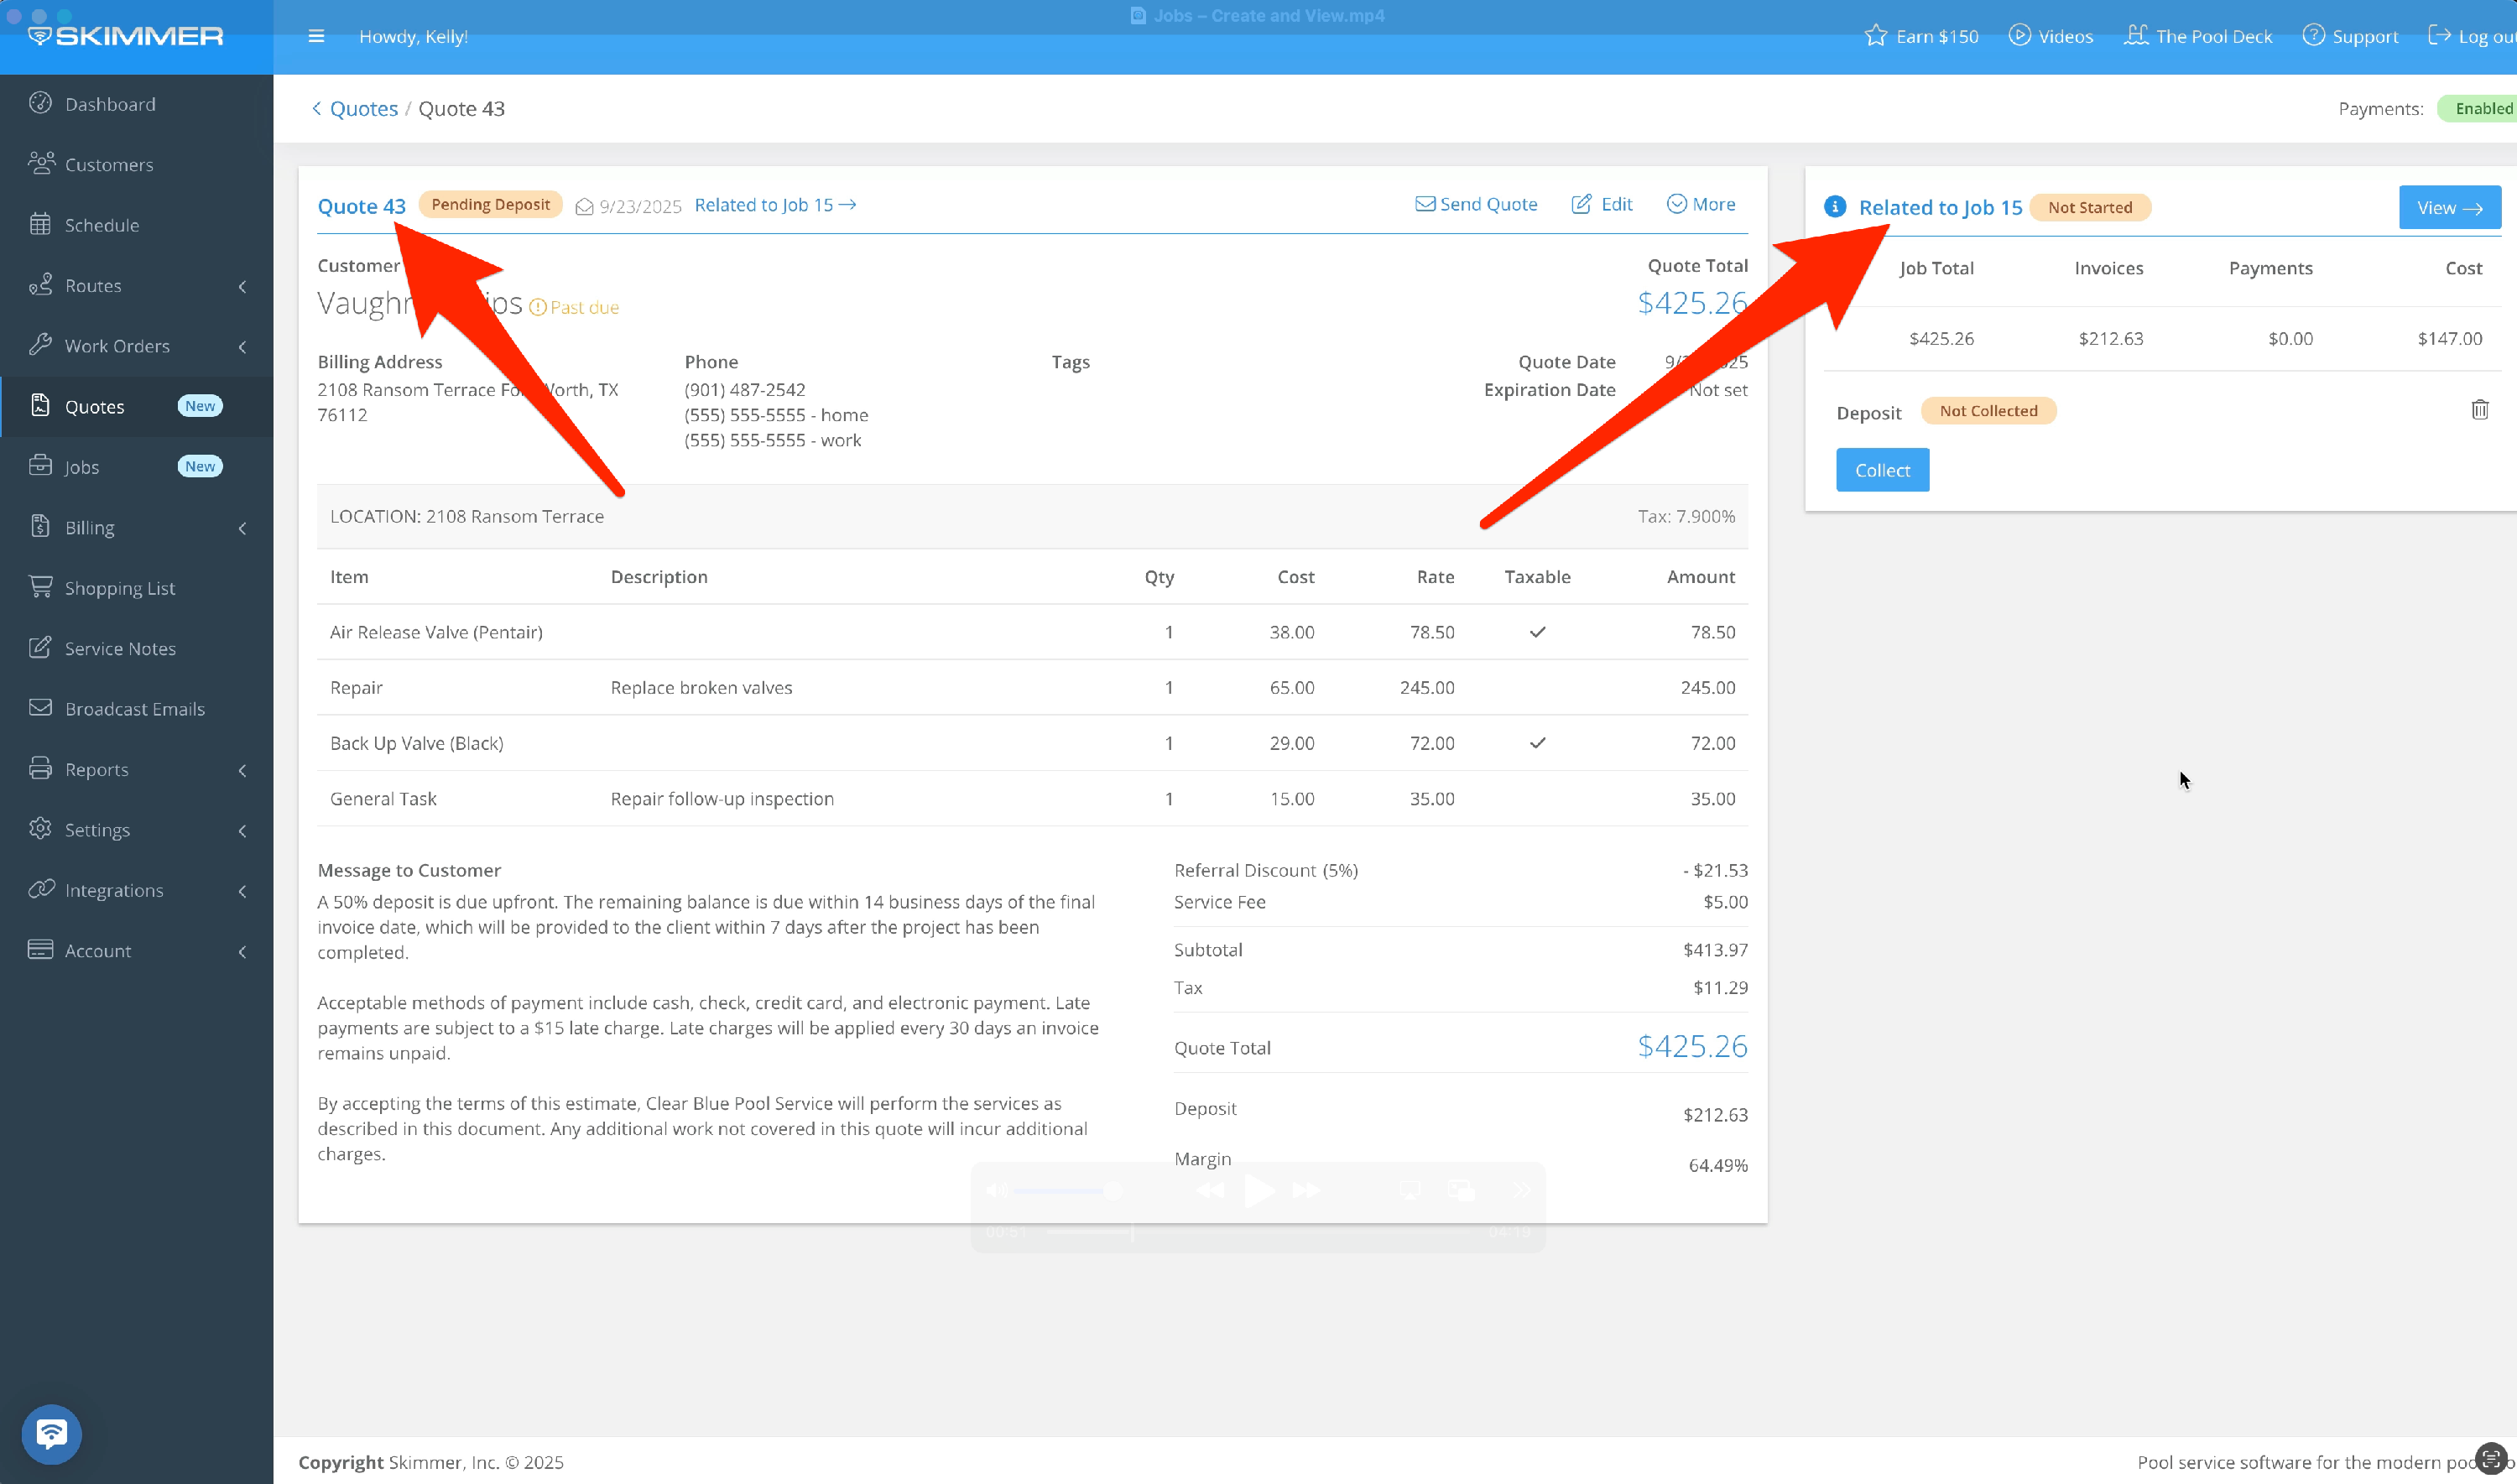Screen dimensions: 2517x1484
Task: Delete the deposit with the trash icon
Action: pyautogui.click(x=2479, y=410)
